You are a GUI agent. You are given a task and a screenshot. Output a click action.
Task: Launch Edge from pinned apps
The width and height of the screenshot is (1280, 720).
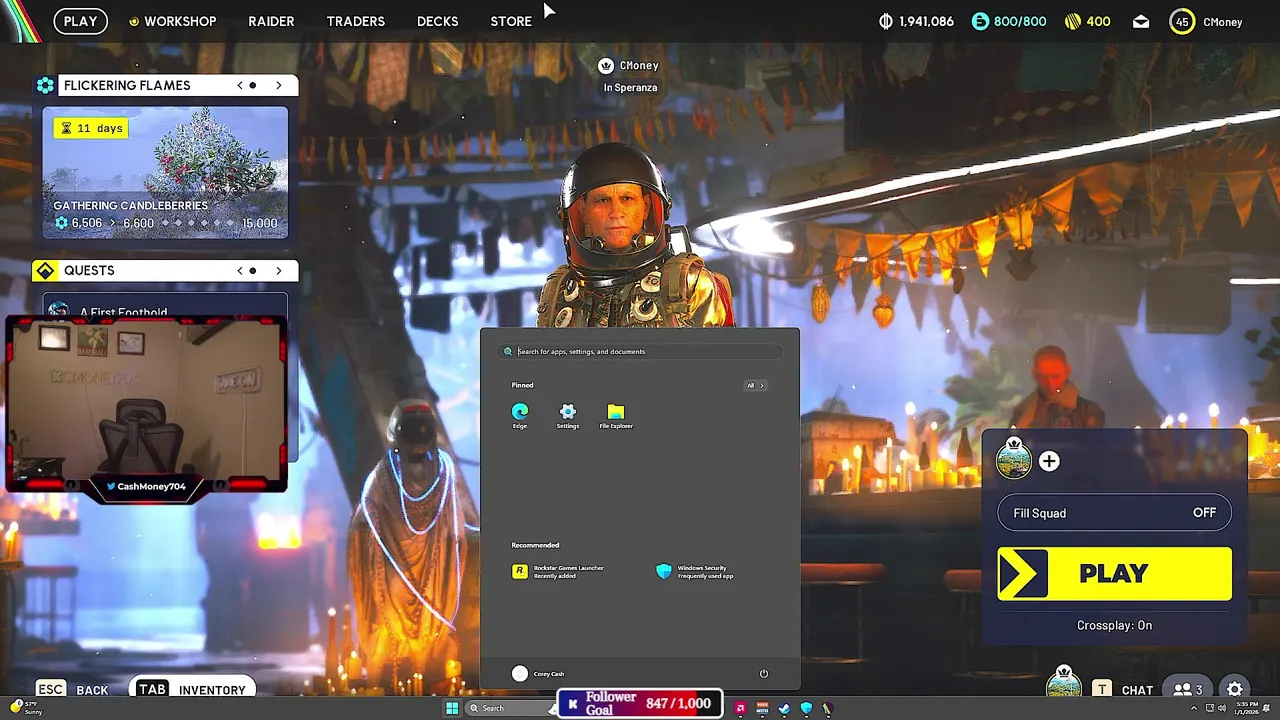tap(520, 416)
